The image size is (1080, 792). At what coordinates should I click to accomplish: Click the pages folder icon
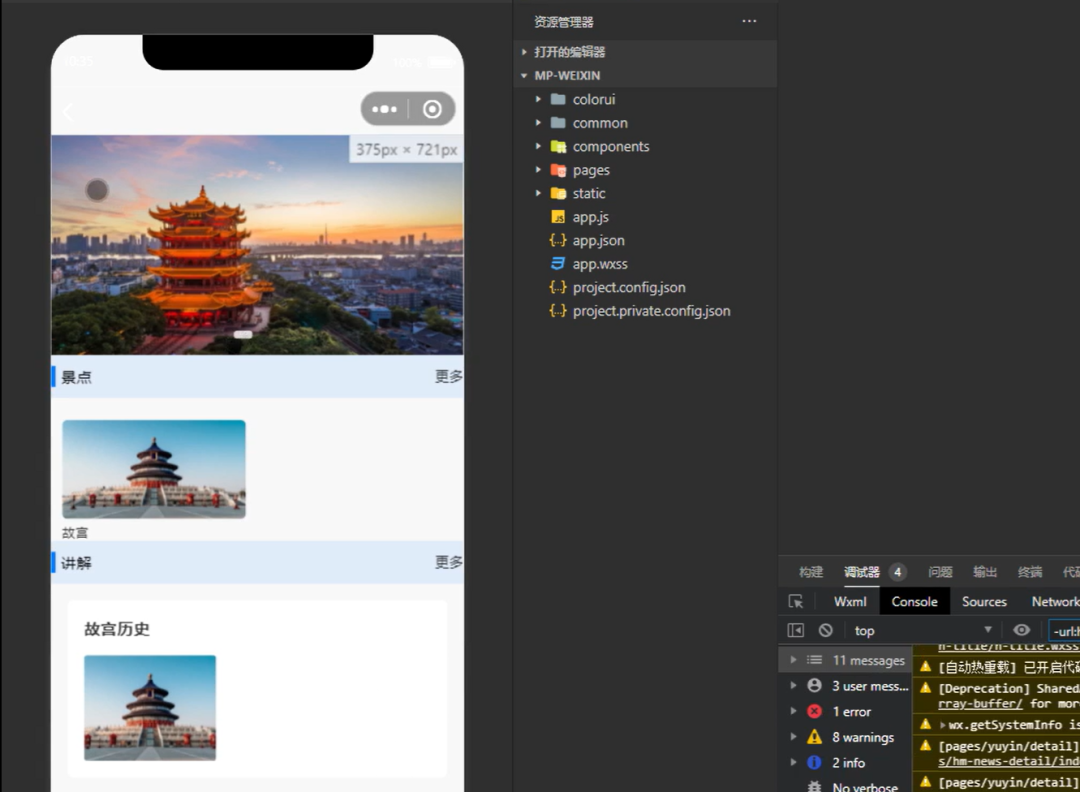[559, 169]
